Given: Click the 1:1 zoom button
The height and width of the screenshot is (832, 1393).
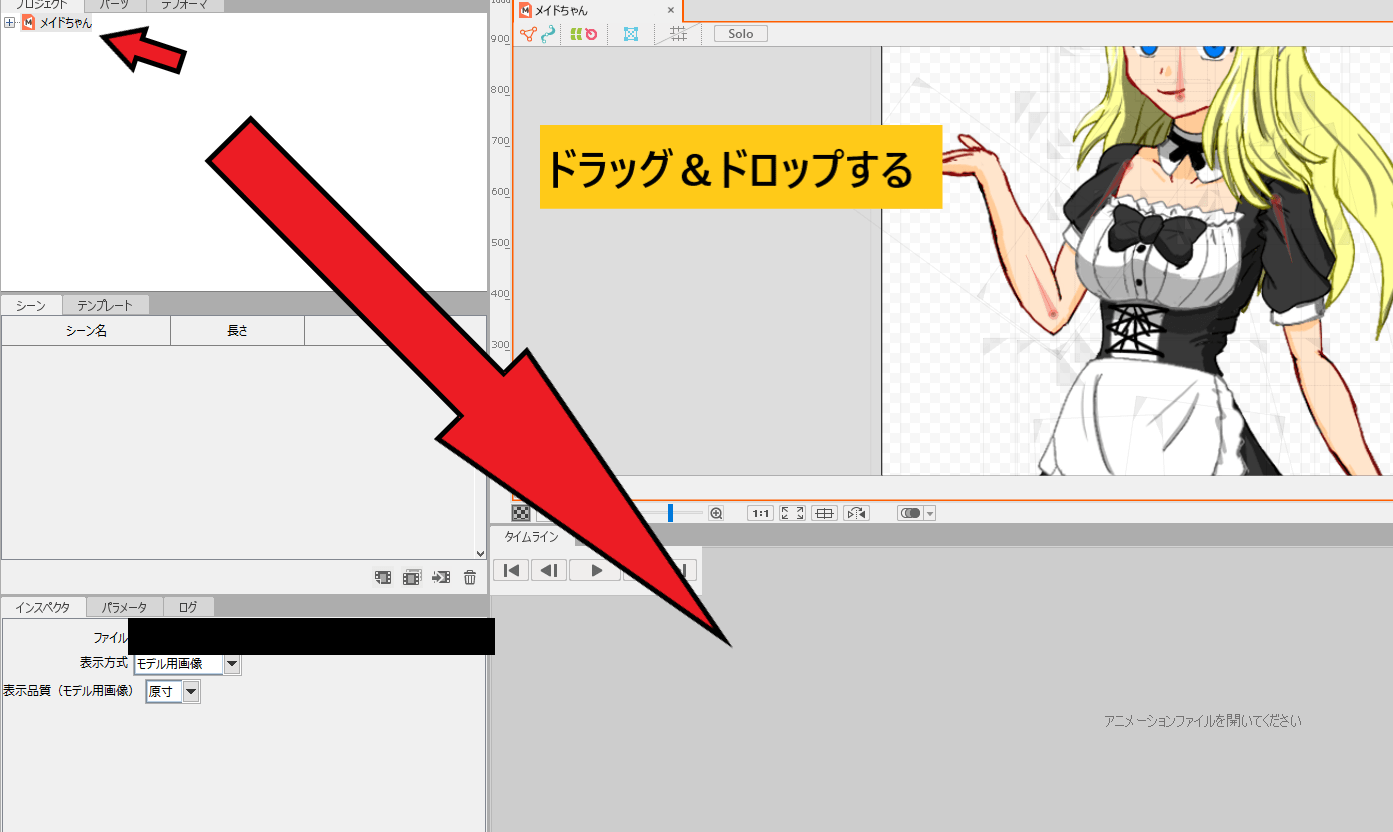Looking at the screenshot, I should coord(759,512).
